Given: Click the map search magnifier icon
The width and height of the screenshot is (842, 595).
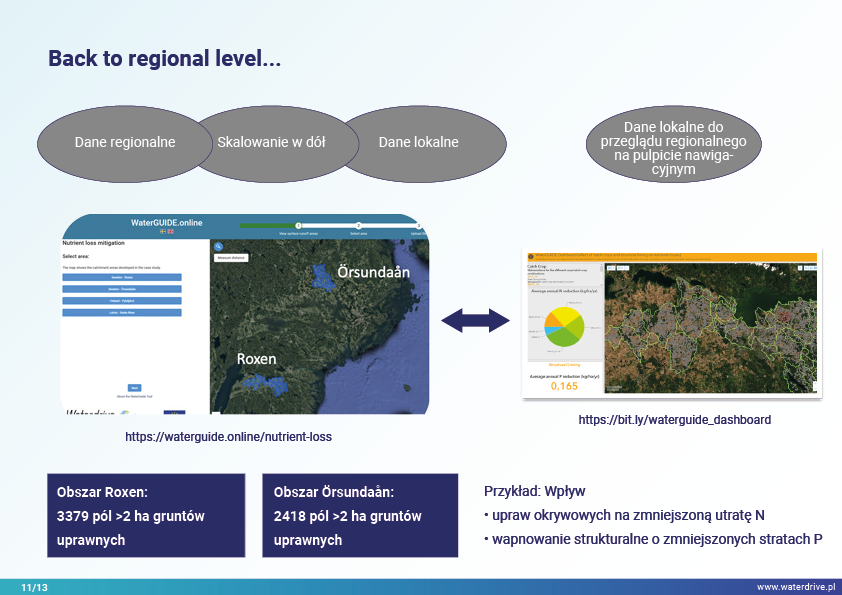Looking at the screenshot, I should 217,246.
